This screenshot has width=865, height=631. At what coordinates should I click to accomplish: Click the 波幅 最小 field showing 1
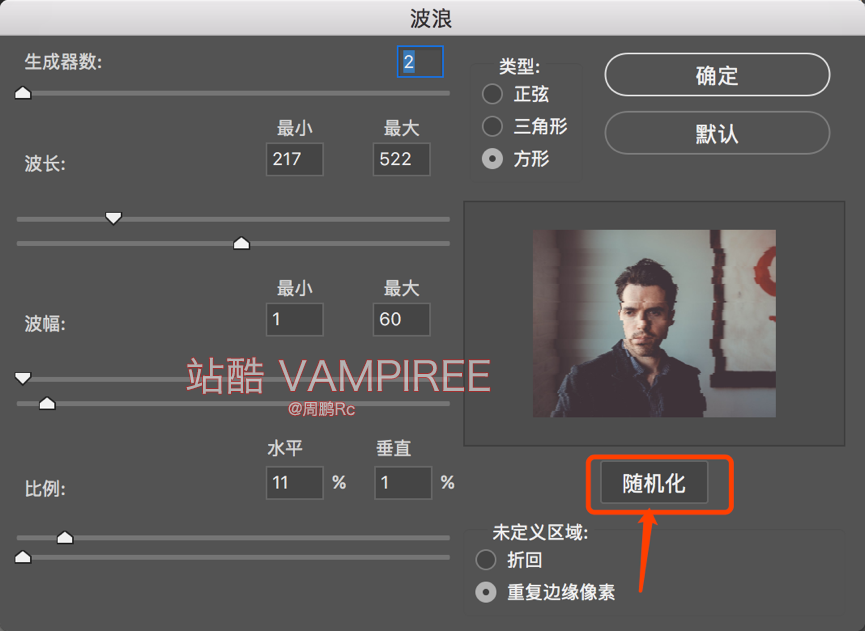point(295,319)
